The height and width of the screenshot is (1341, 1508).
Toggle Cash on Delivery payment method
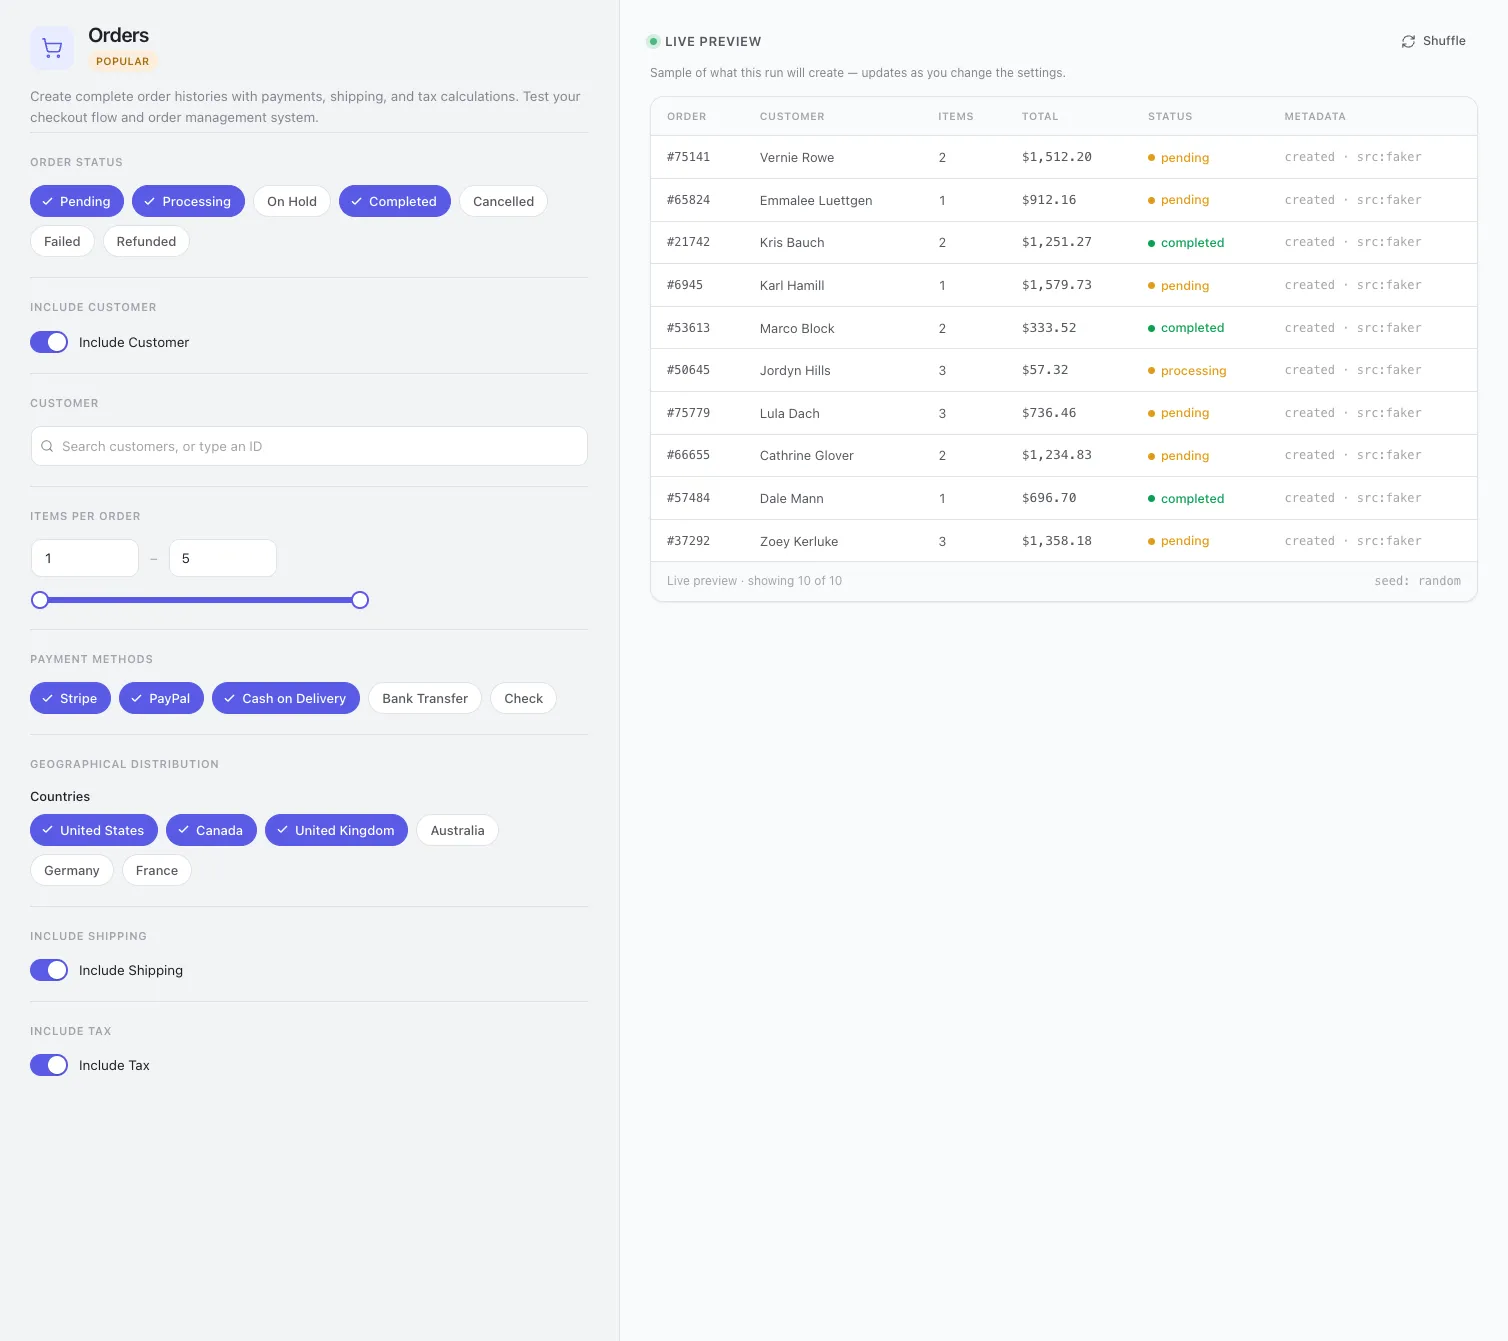286,698
